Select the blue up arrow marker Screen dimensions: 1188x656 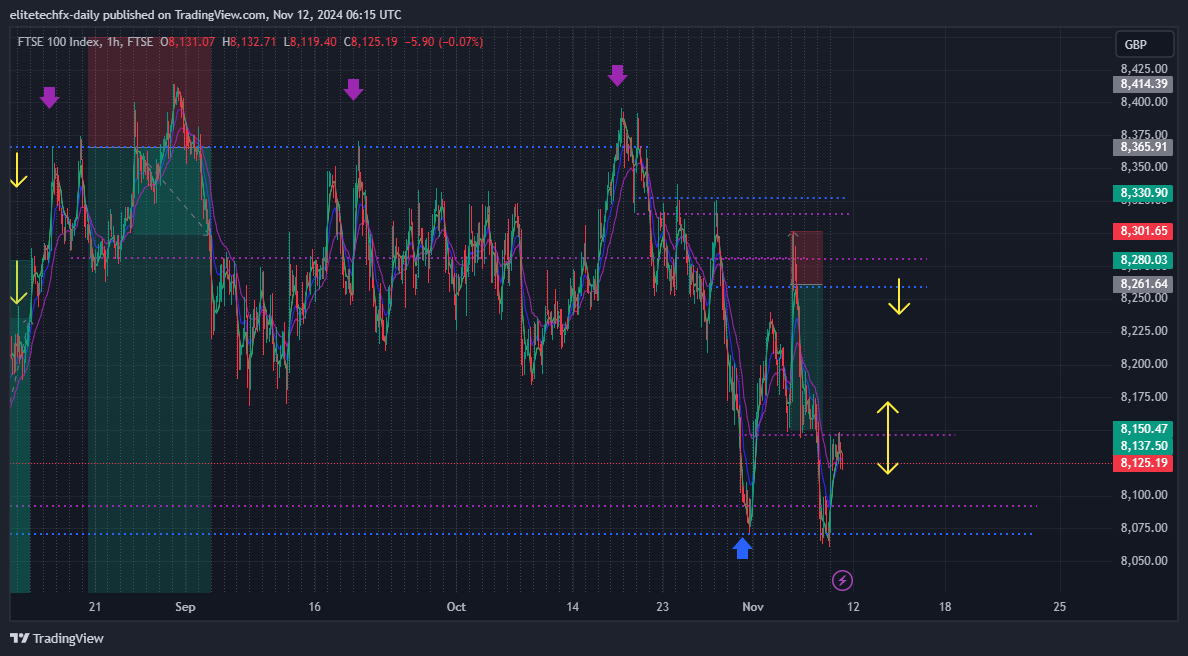tap(742, 548)
